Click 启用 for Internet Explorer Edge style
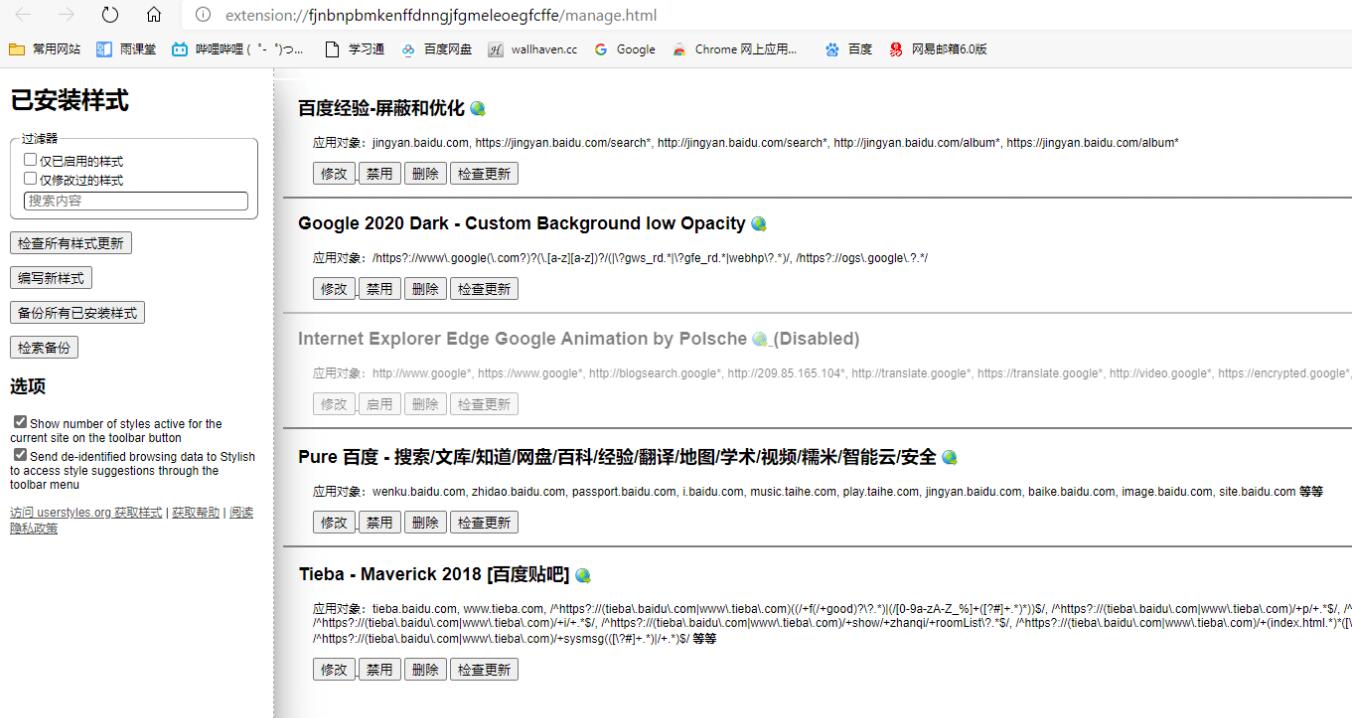The height and width of the screenshot is (718, 1352). 379,404
